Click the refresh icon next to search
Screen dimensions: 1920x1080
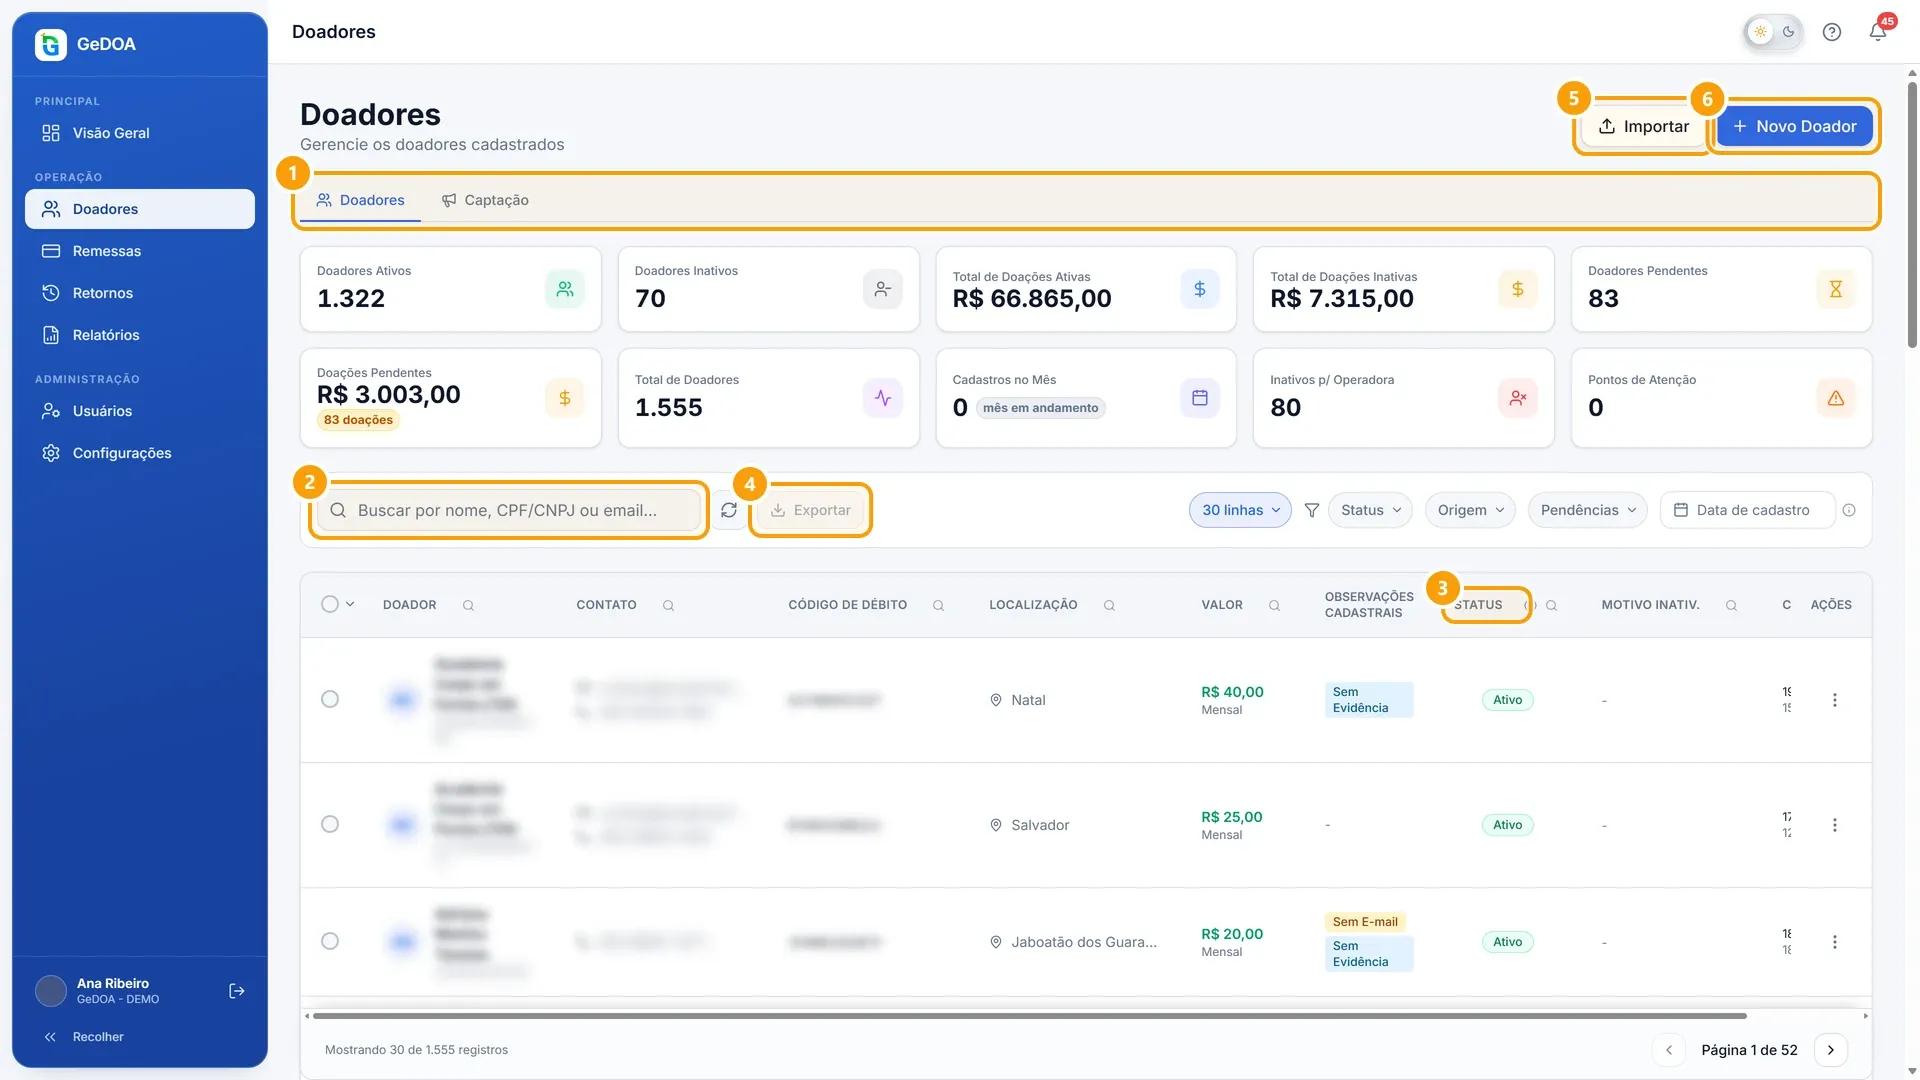[729, 510]
